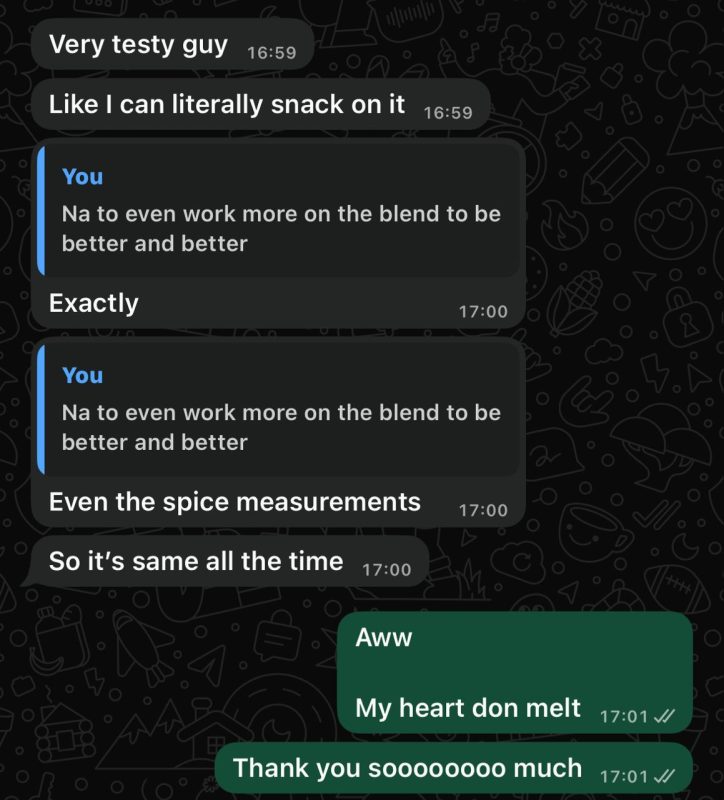Click the 17:00 timestamp on "So it's same all the time"
Screen dimensions: 724x800
click(x=386, y=569)
